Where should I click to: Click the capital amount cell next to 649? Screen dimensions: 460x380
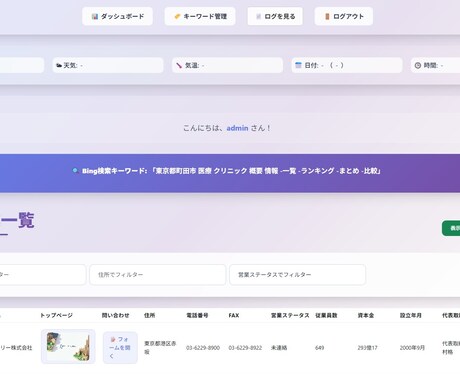point(367,348)
